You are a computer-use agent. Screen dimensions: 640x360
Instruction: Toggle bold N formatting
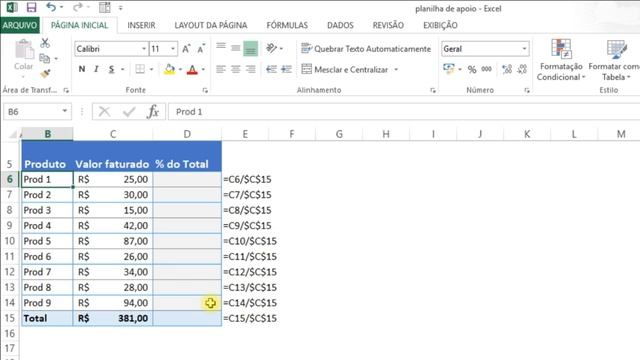click(x=82, y=69)
